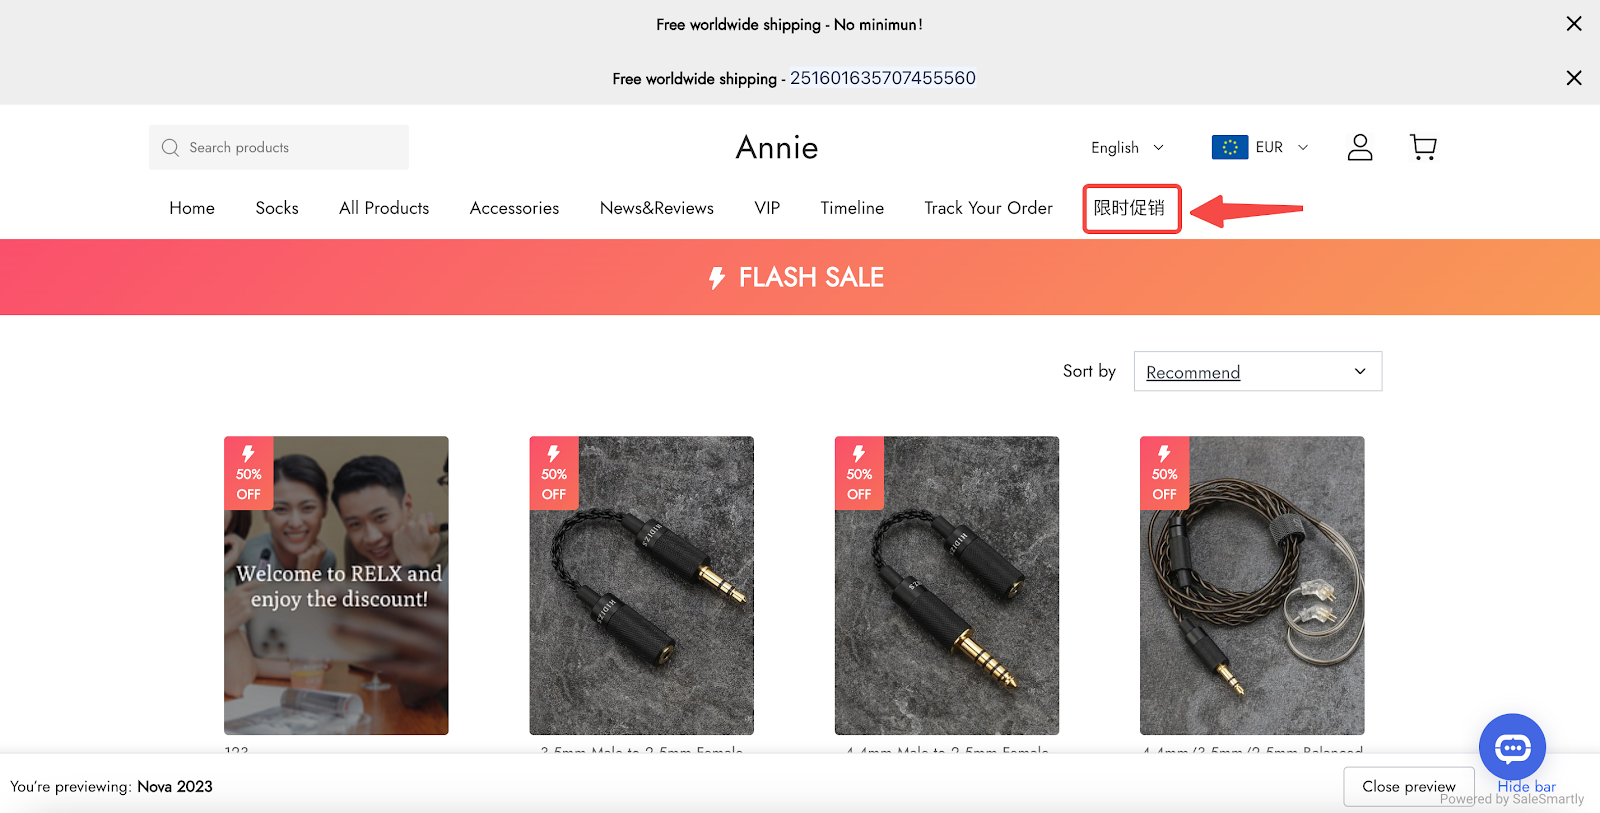Screen dimensions: 1600x813
Task: Click the Flash Sale lightning icon
Action: click(716, 278)
